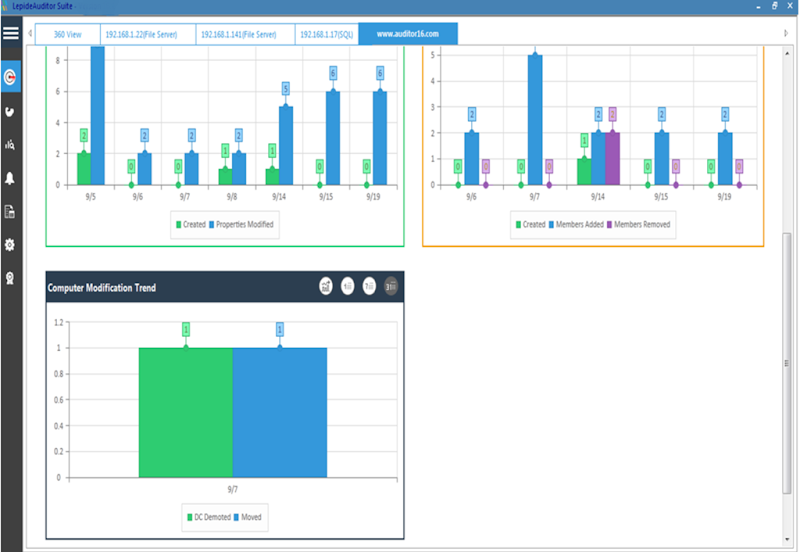Toggle Properties Modified legend series

point(241,224)
